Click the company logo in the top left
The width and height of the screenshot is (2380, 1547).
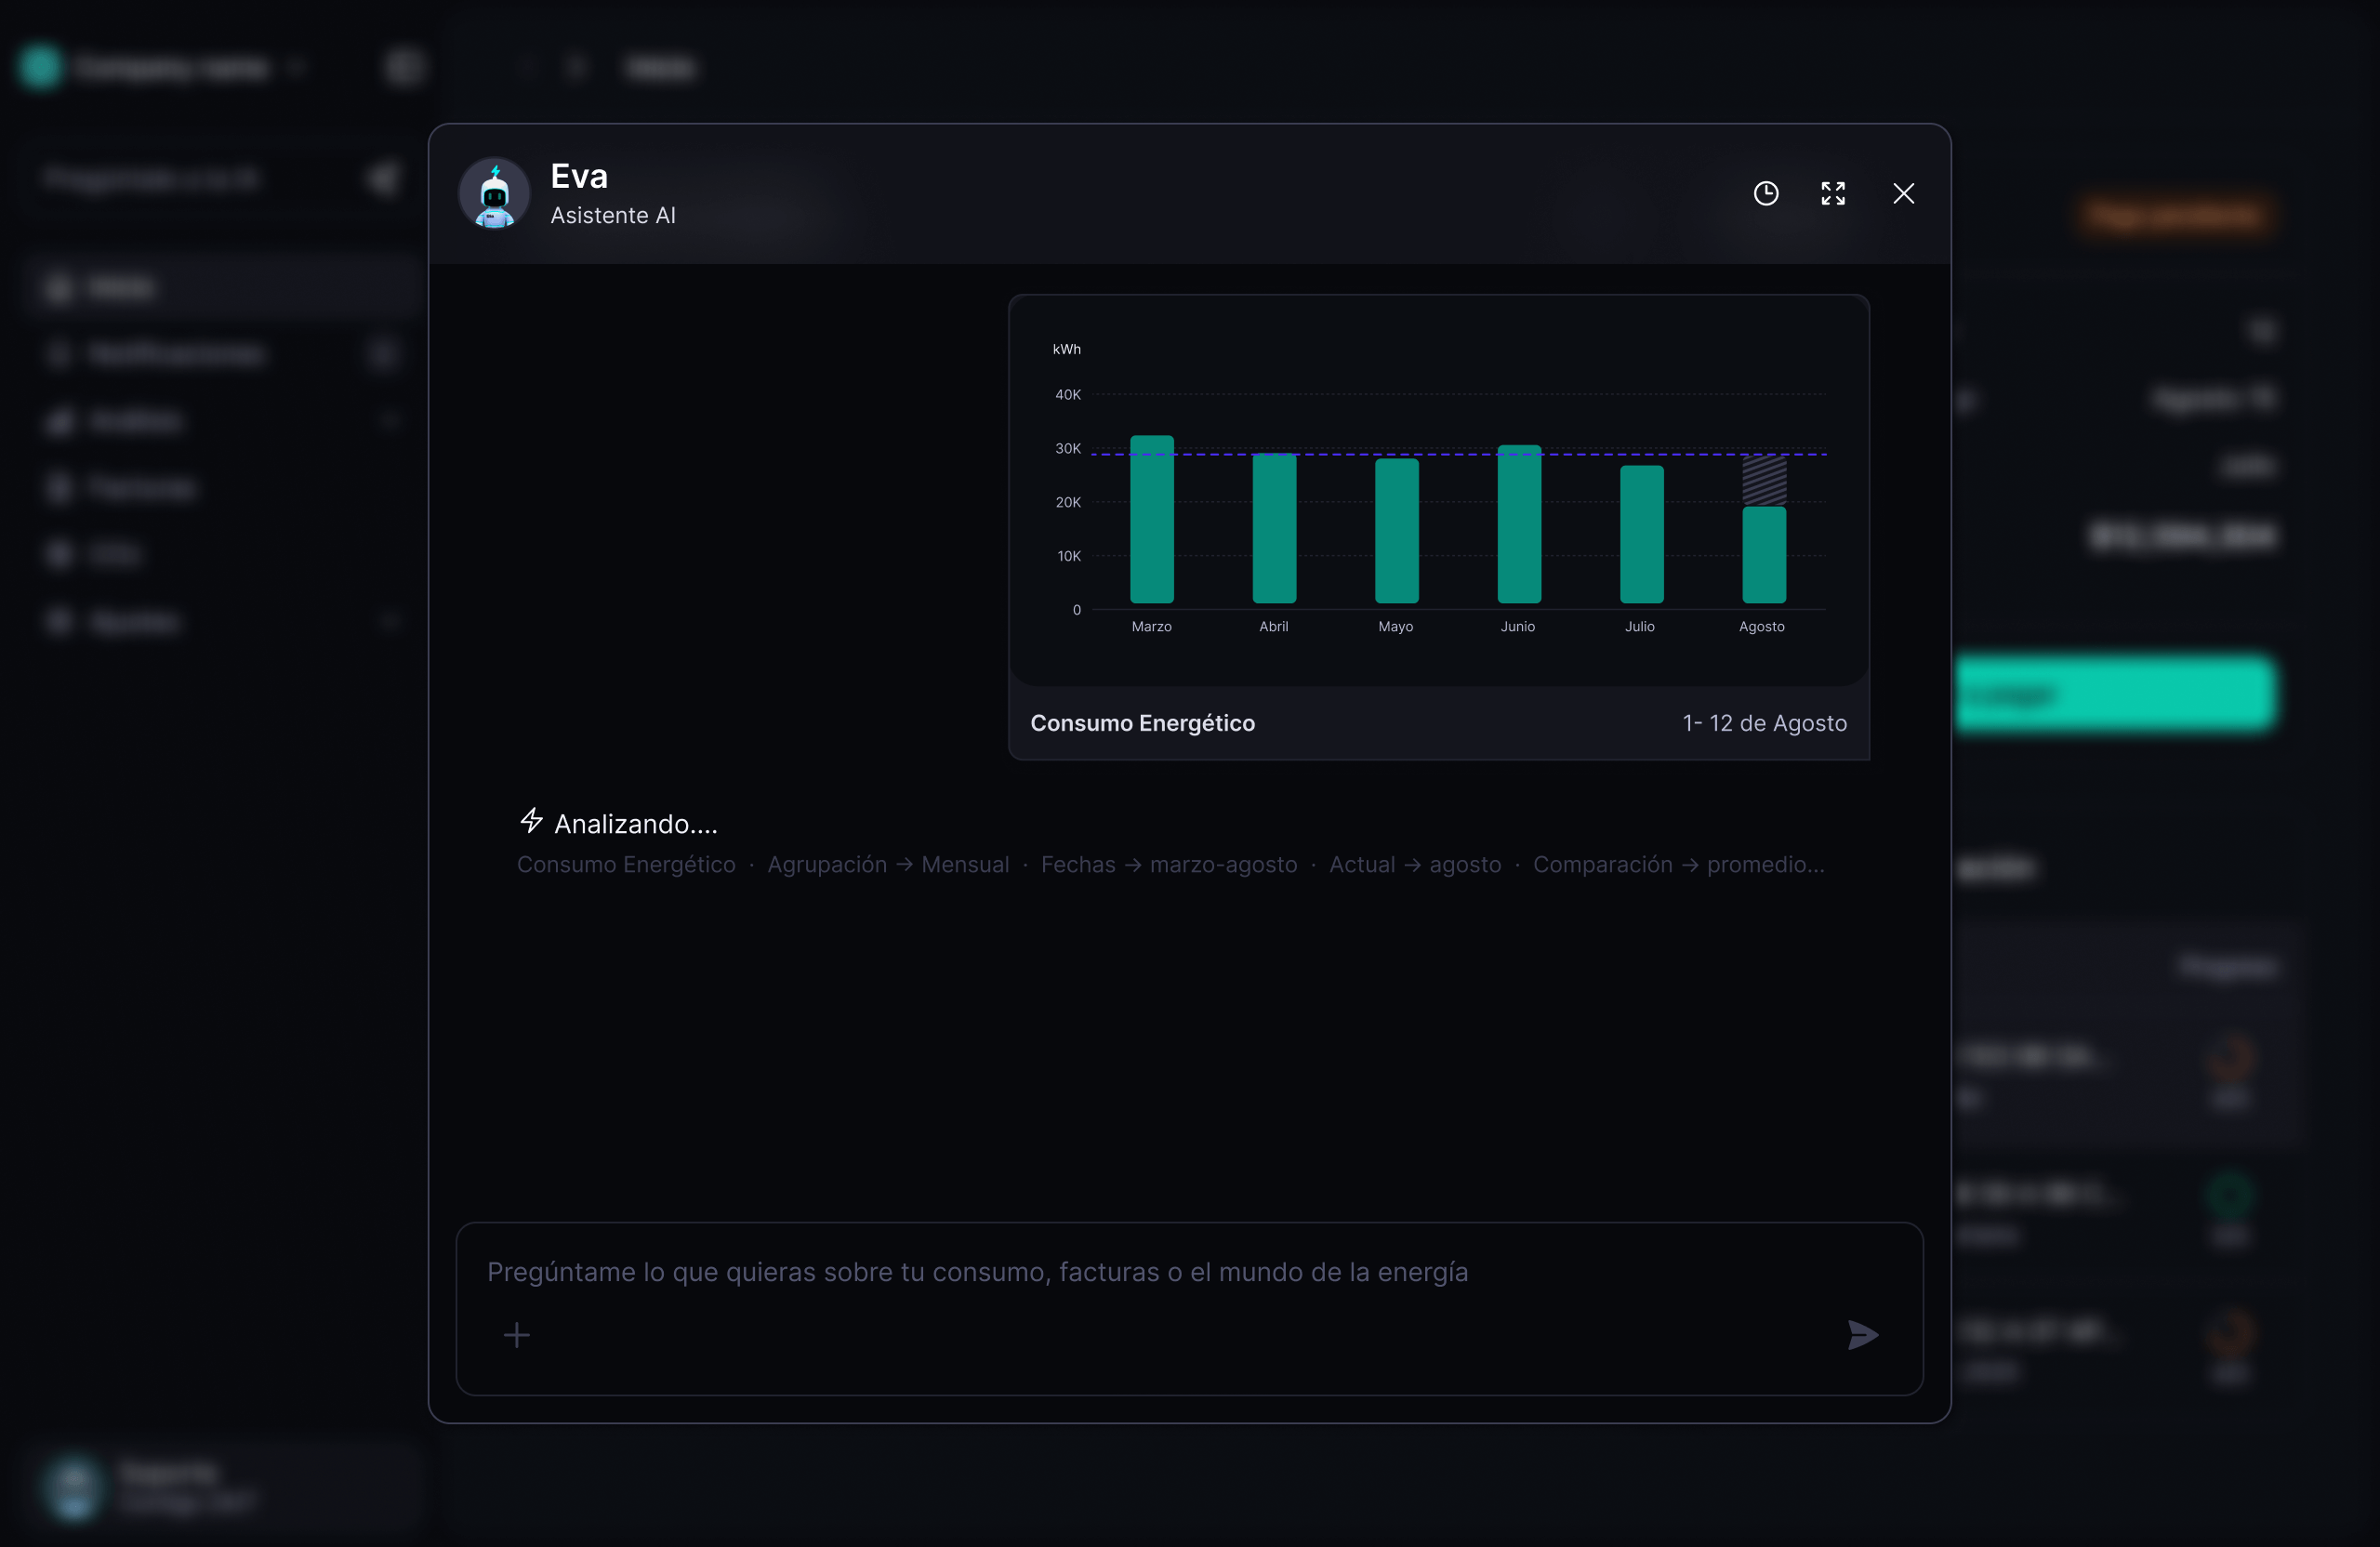pos(40,67)
